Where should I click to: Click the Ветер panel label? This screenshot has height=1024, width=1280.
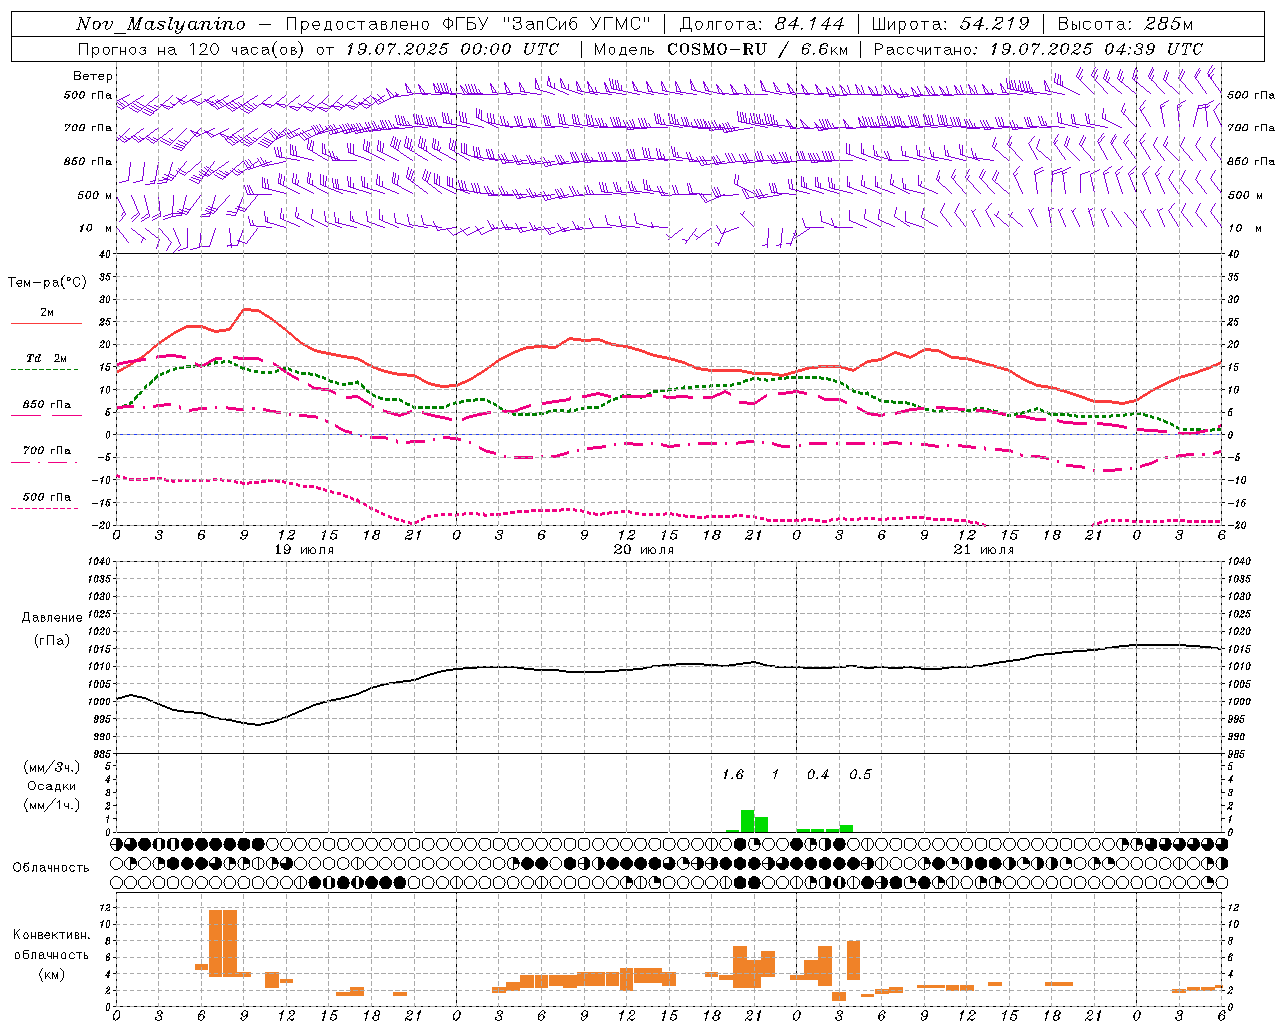tap(92, 76)
